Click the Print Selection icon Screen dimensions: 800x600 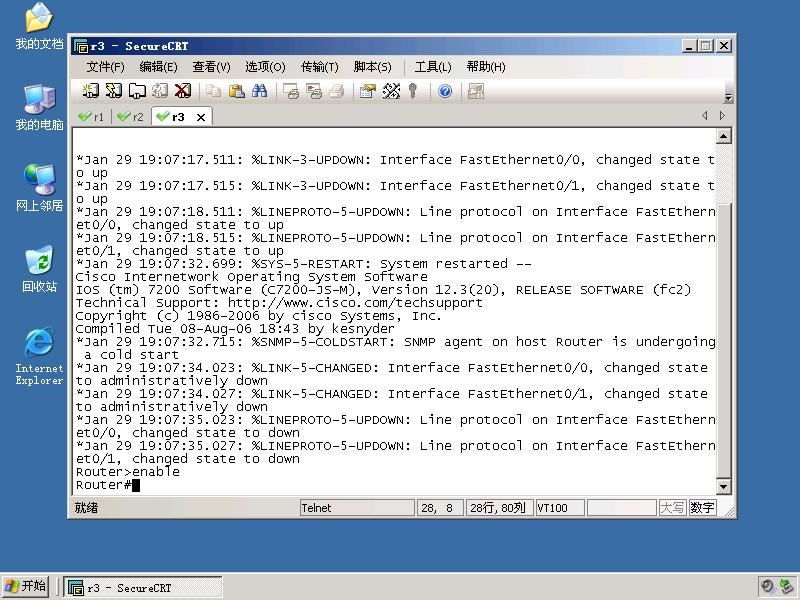(314, 91)
